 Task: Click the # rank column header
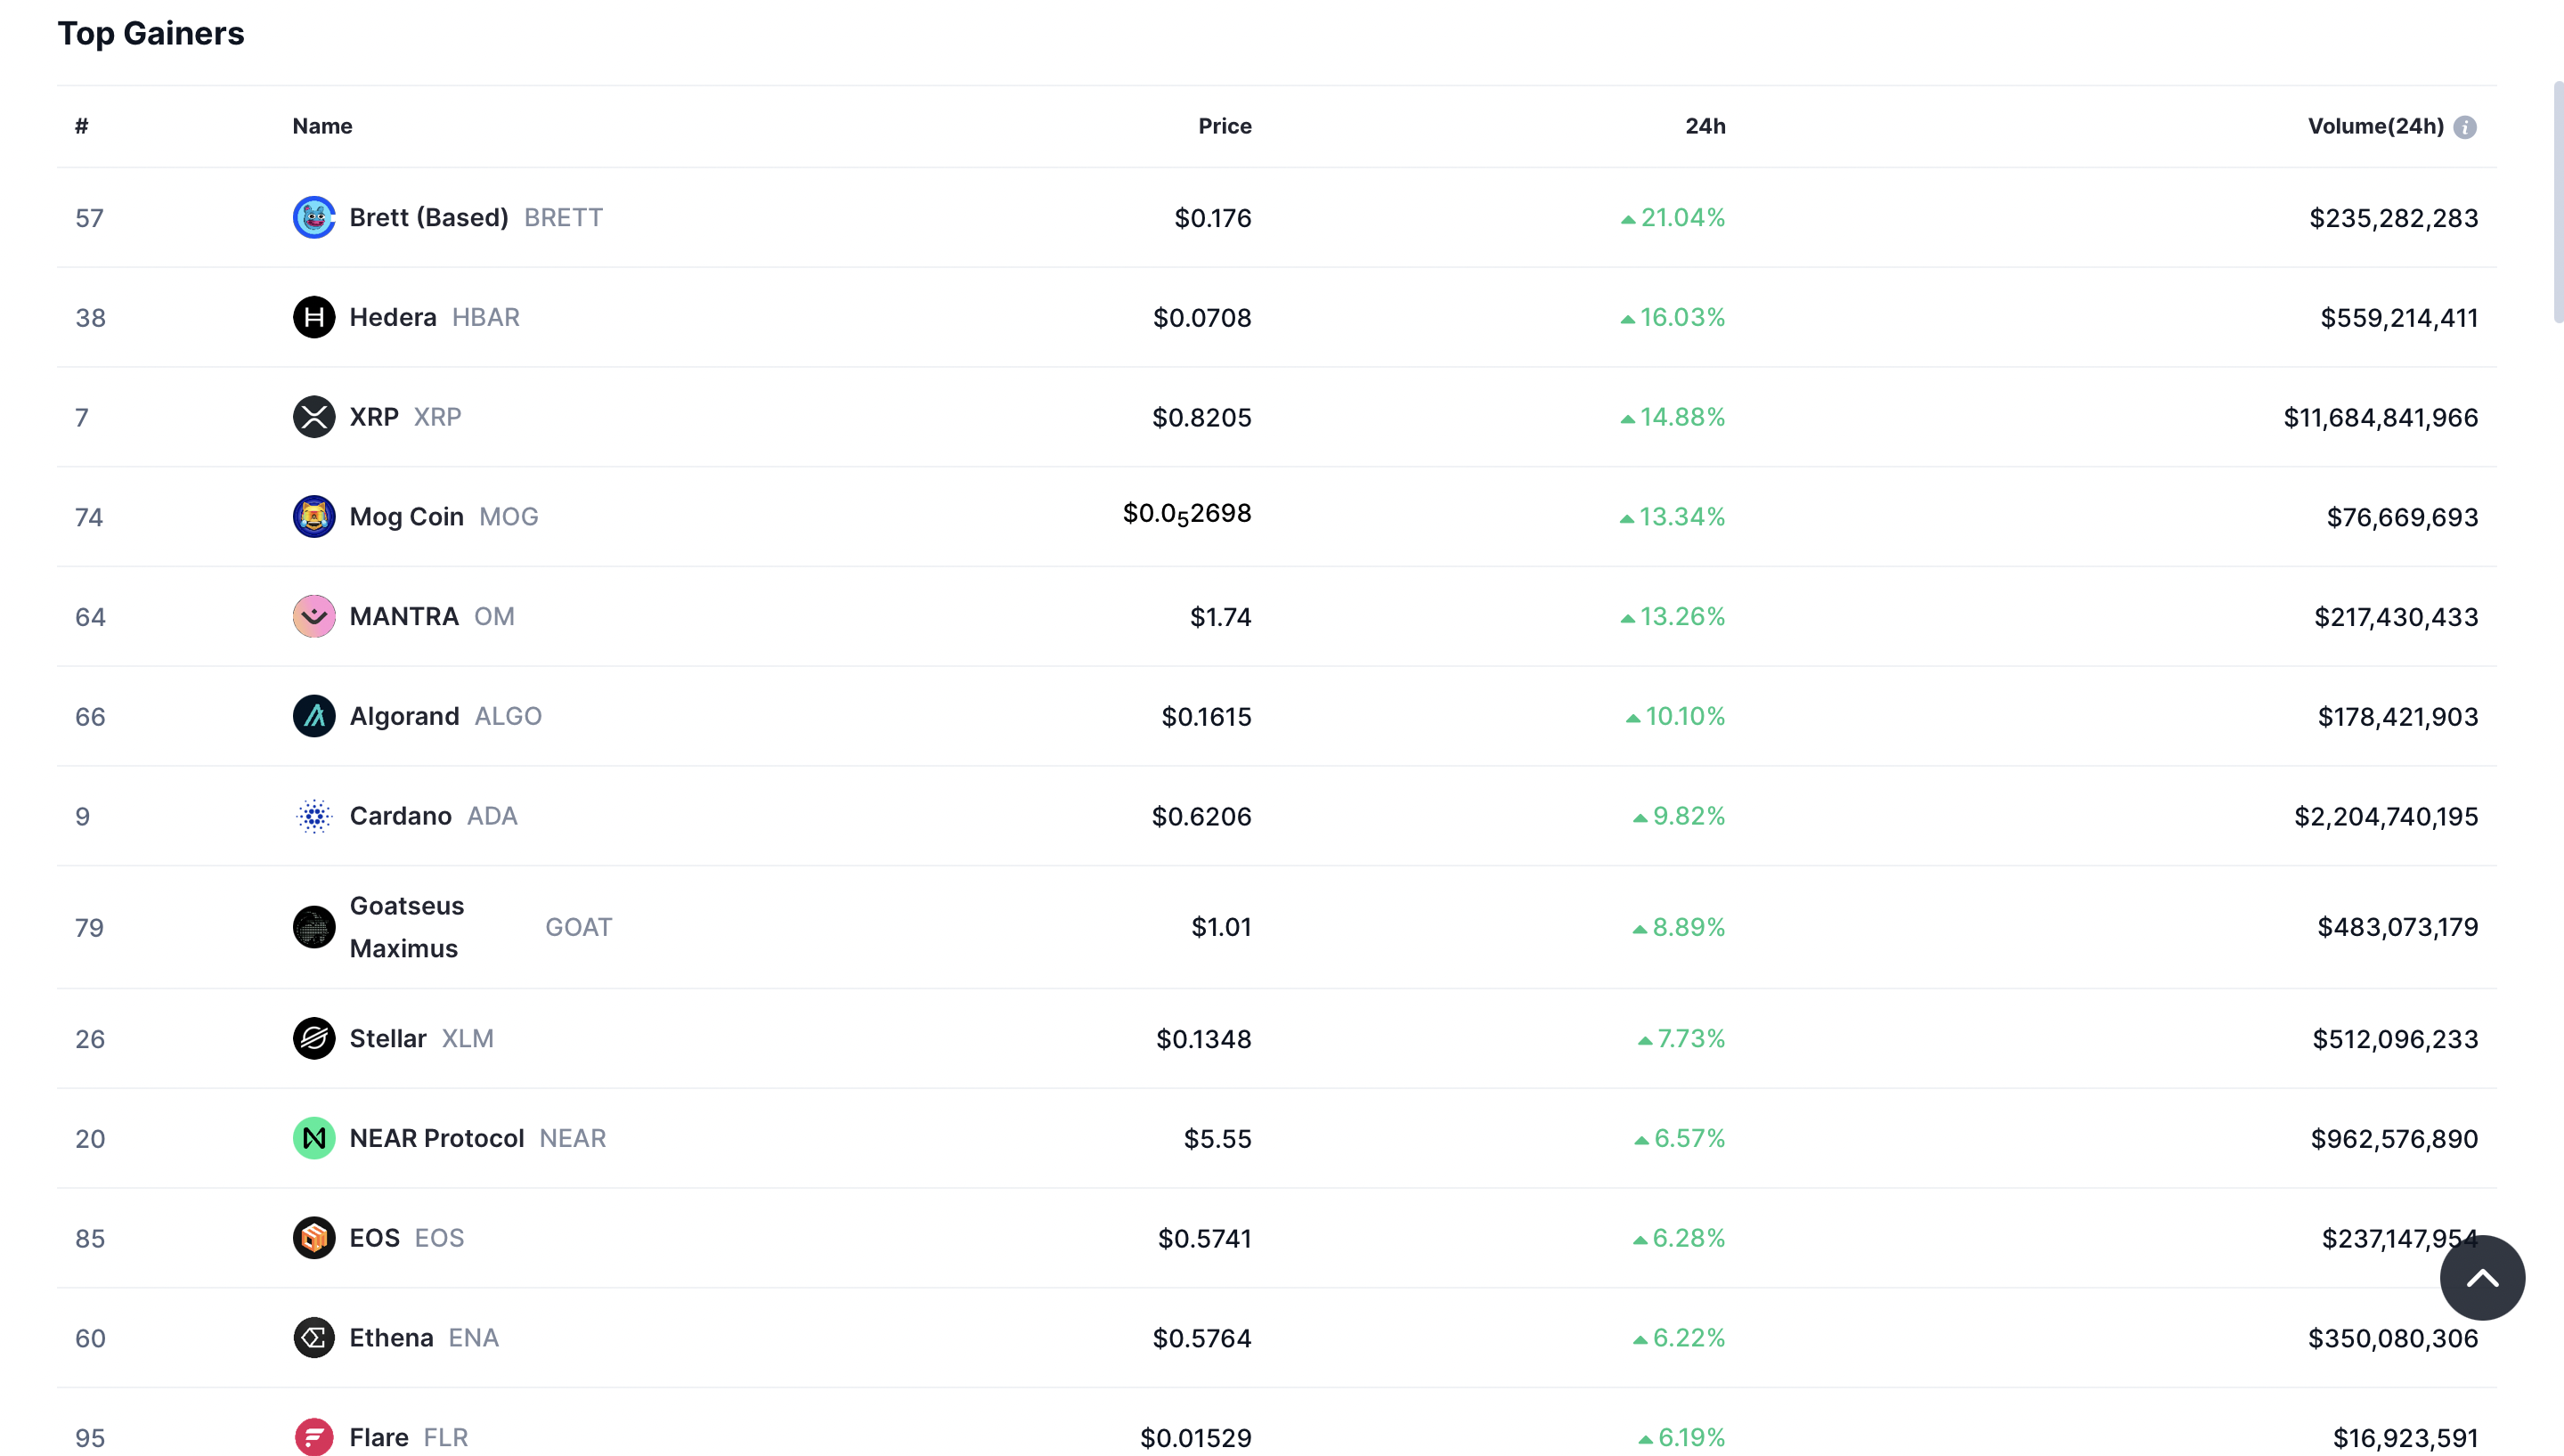click(82, 126)
